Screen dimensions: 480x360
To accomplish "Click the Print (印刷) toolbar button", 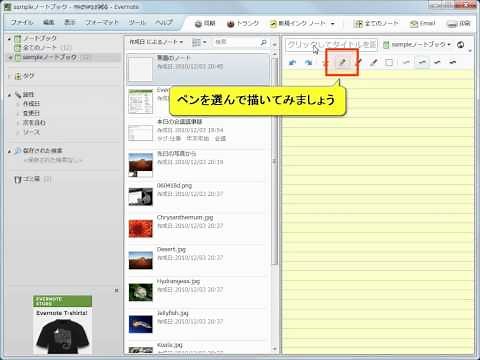I will coord(459,23).
